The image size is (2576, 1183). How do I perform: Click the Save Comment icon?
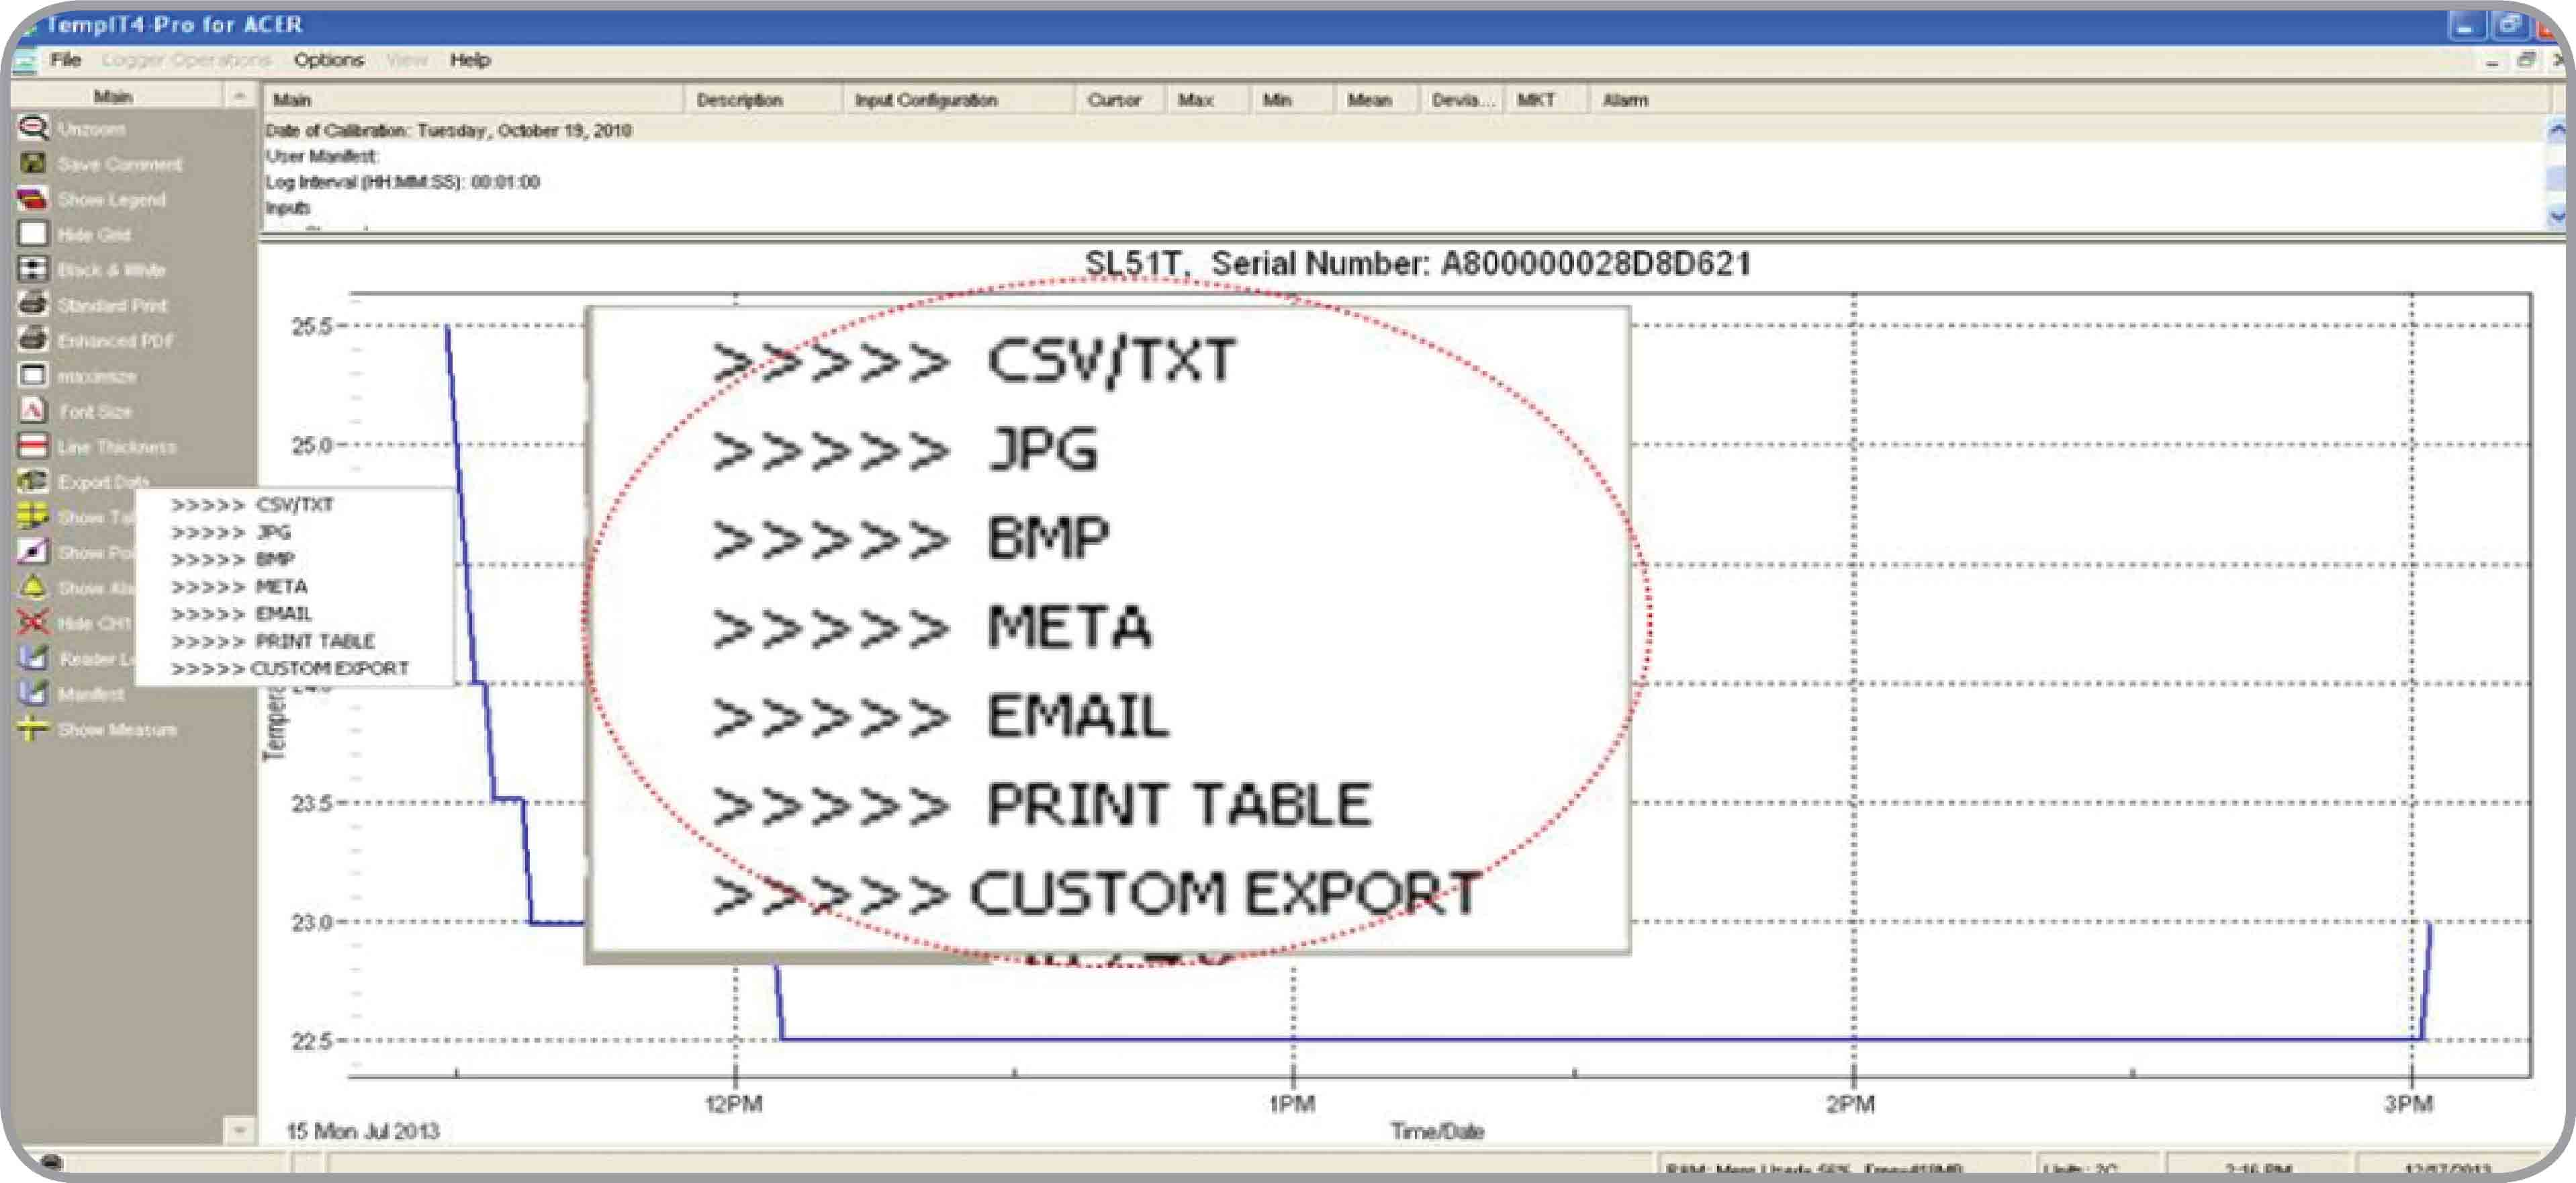click(33, 163)
